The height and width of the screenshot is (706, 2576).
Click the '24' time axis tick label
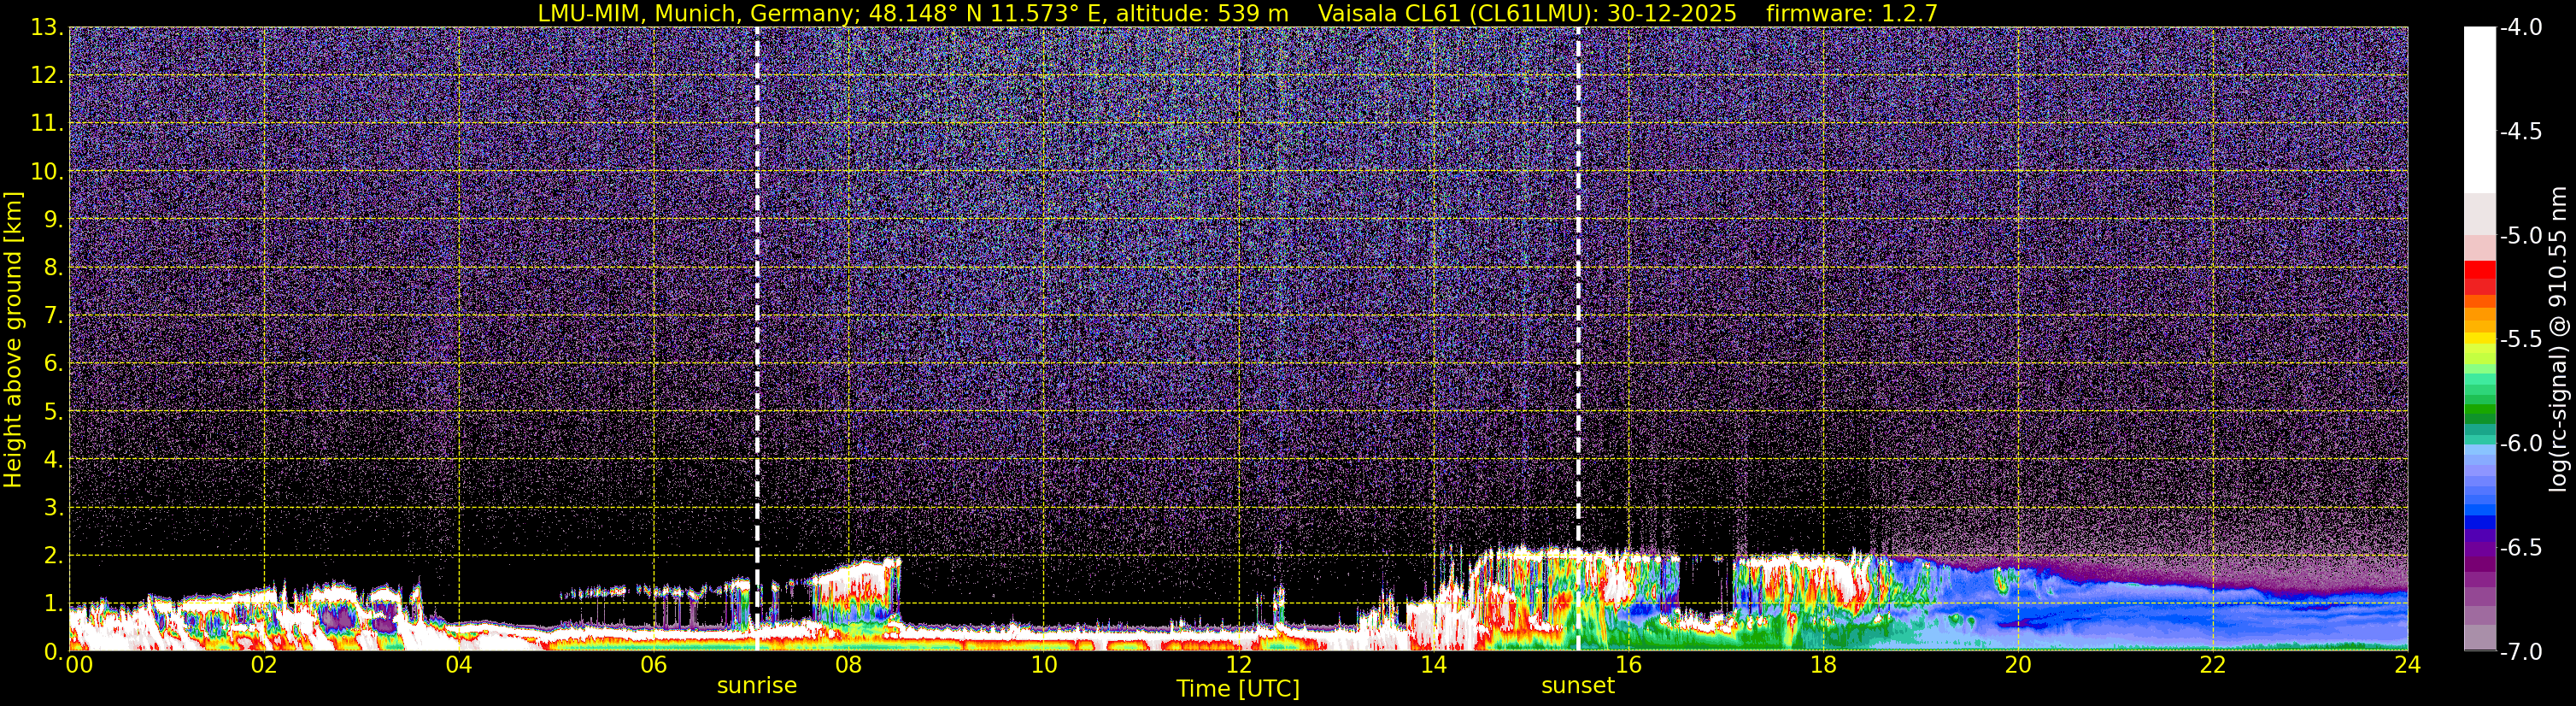pos(2408,665)
